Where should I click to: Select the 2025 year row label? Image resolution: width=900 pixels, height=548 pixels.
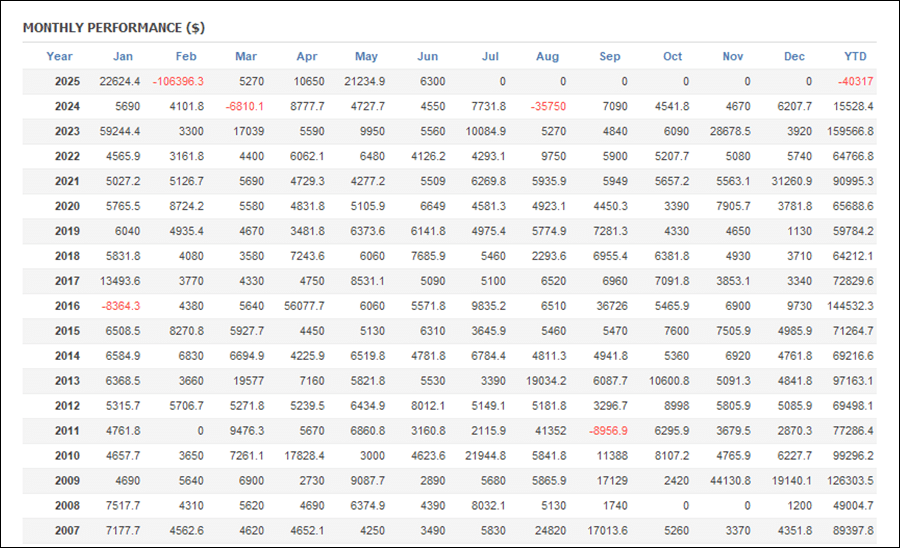click(x=67, y=81)
